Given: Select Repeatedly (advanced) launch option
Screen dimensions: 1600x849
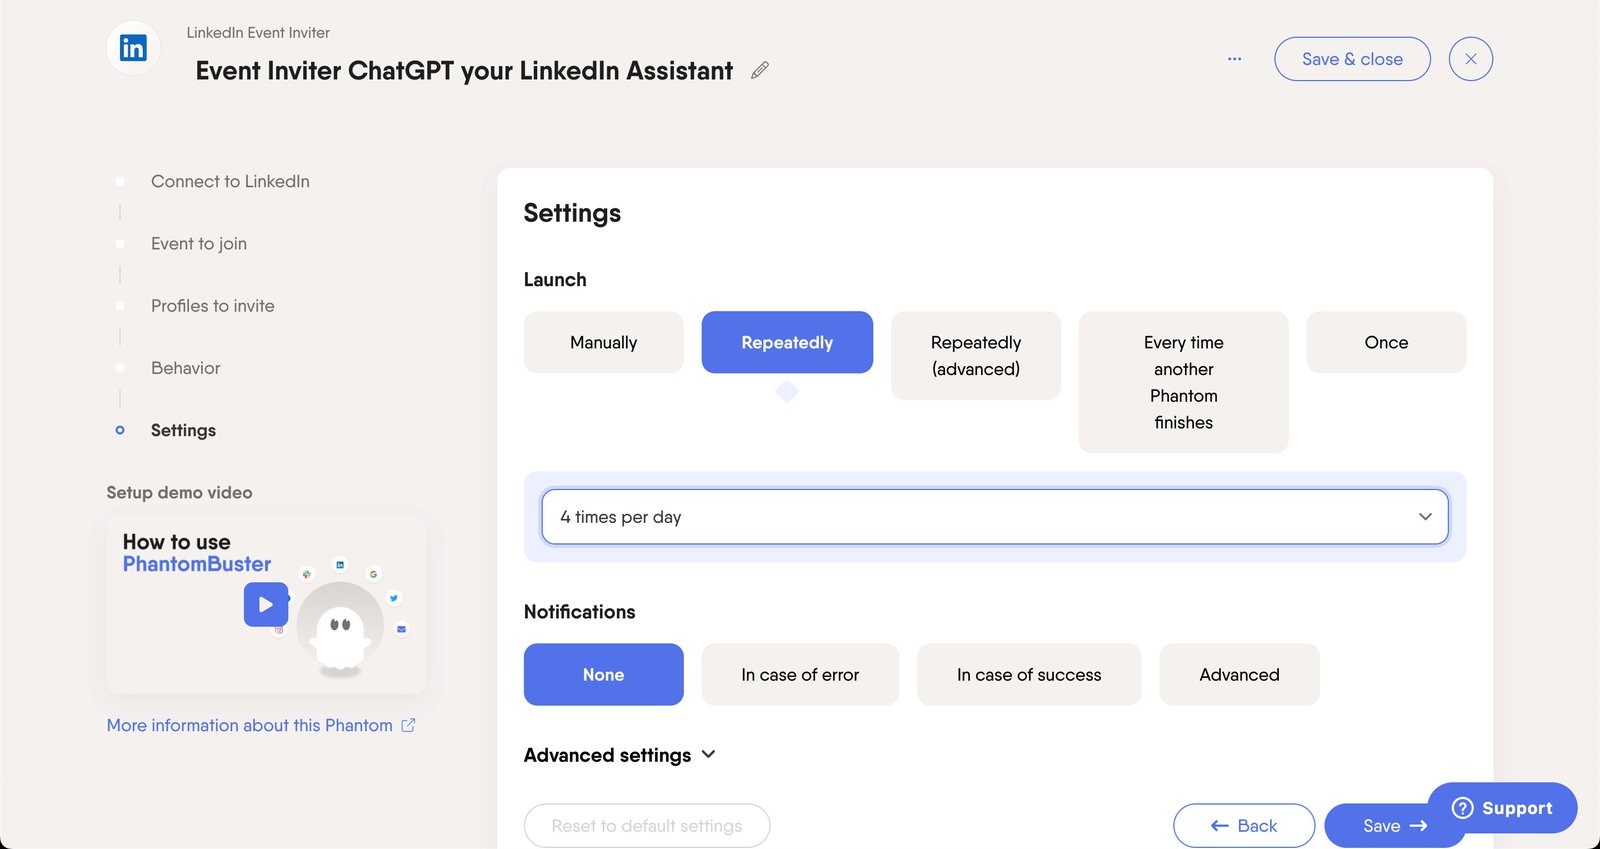Looking at the screenshot, I should [x=976, y=355].
